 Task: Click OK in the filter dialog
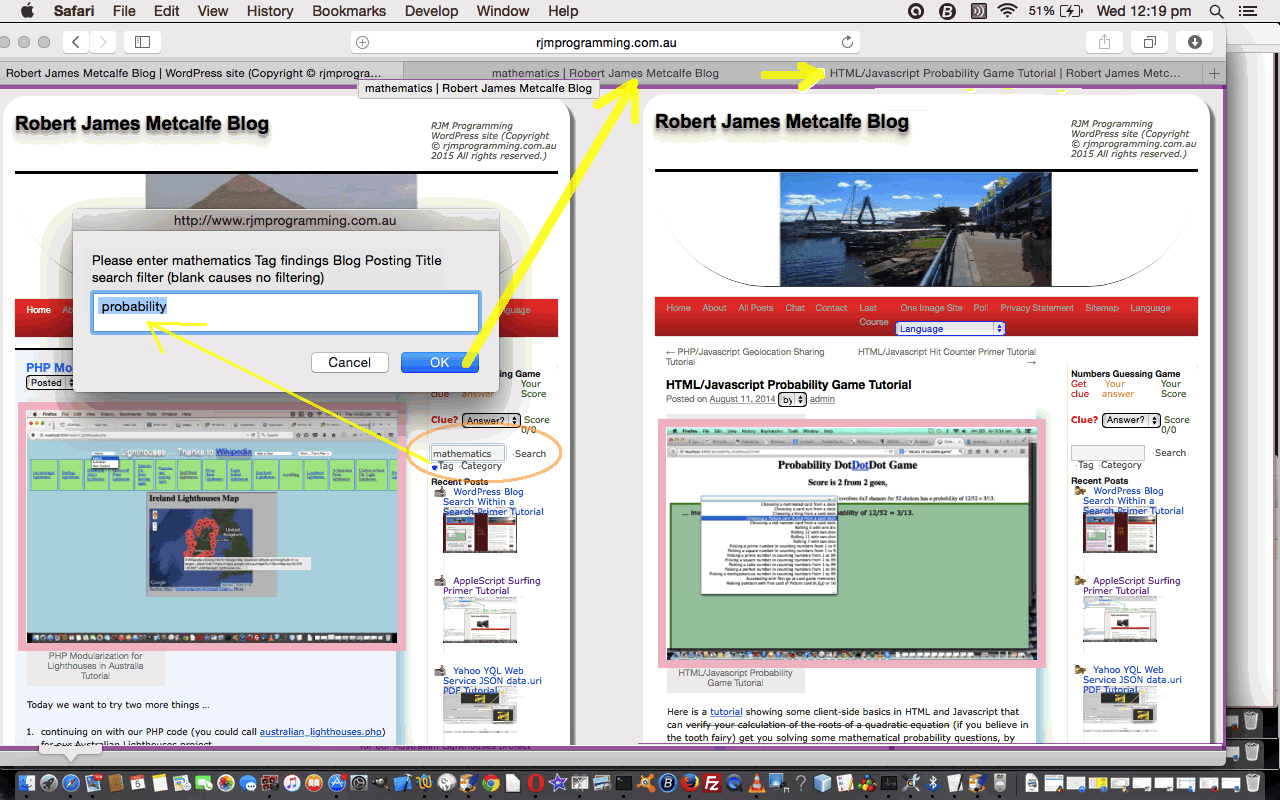[x=440, y=362]
